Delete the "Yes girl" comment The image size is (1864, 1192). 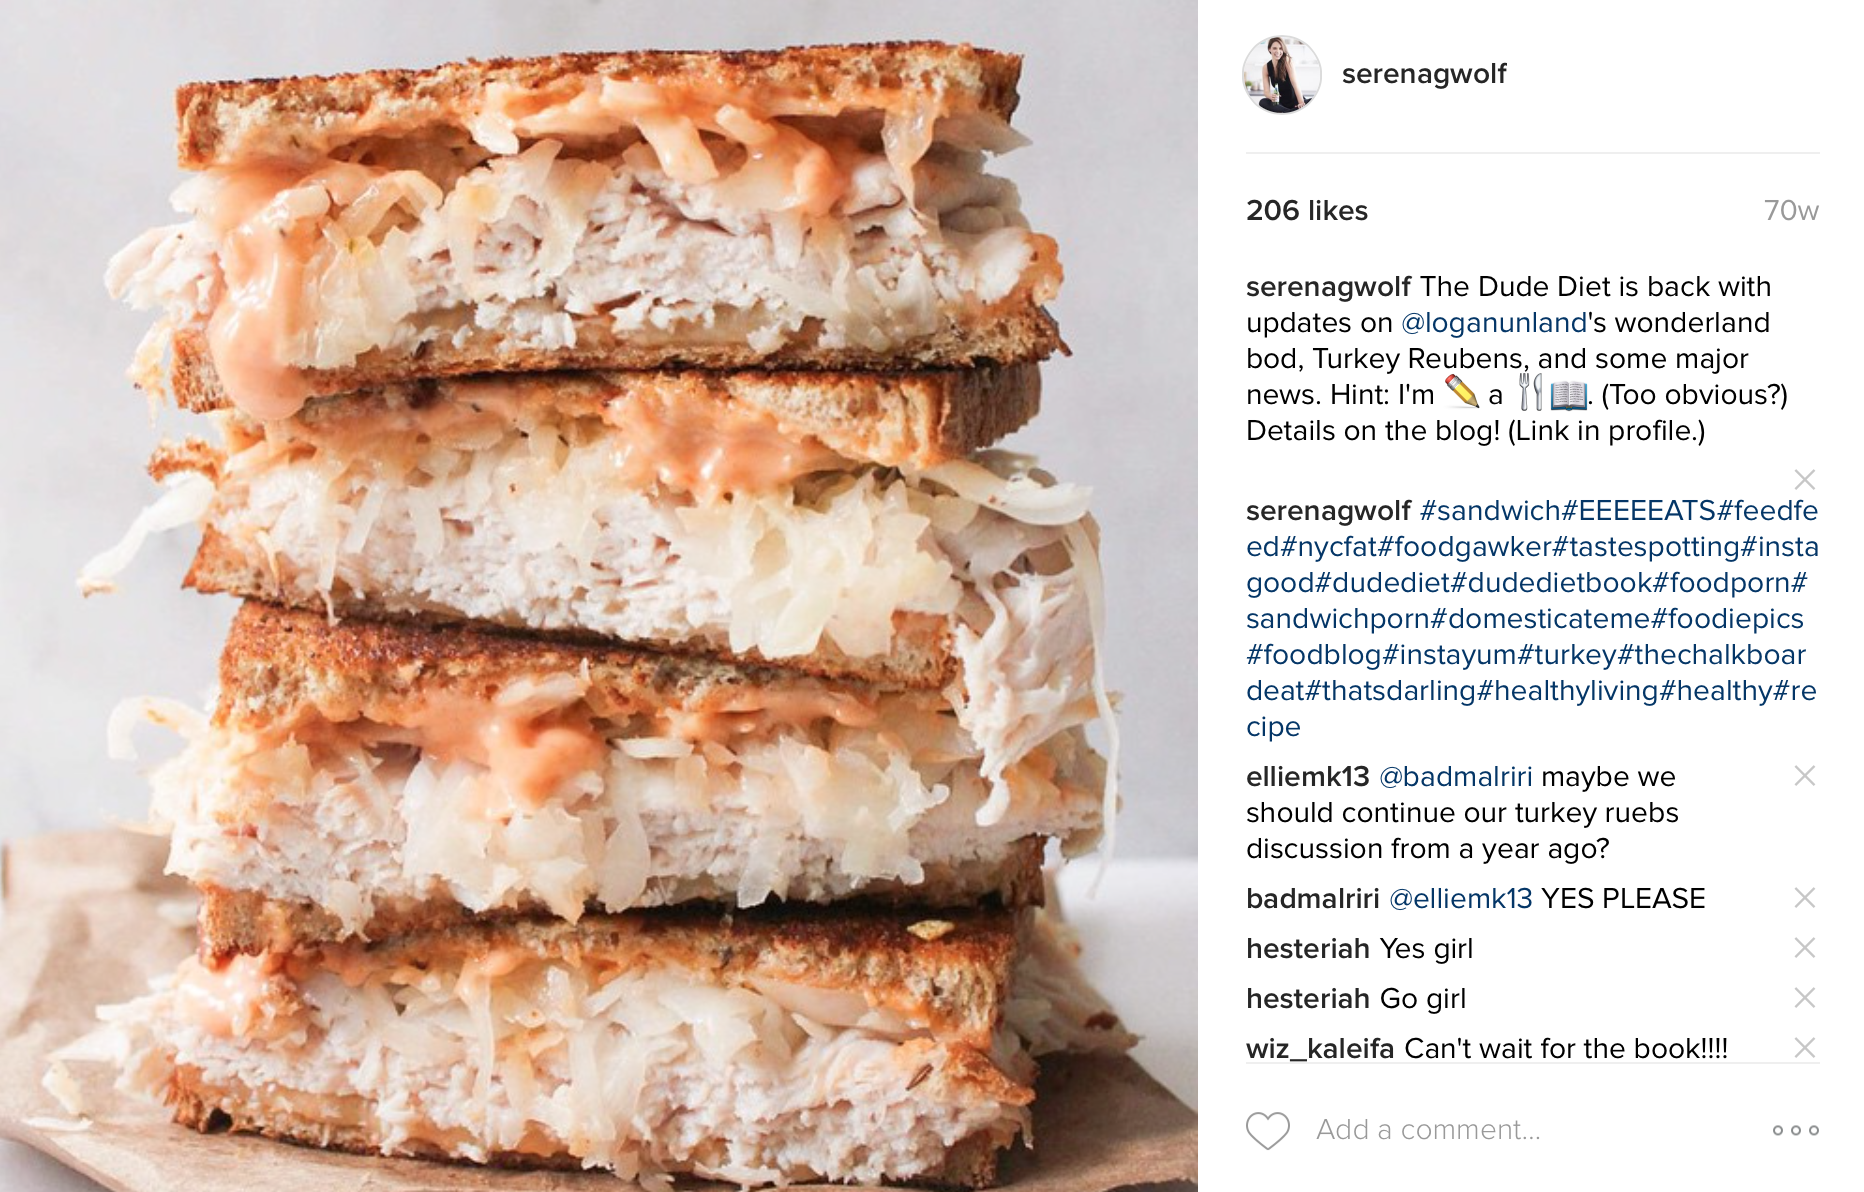click(x=1804, y=948)
